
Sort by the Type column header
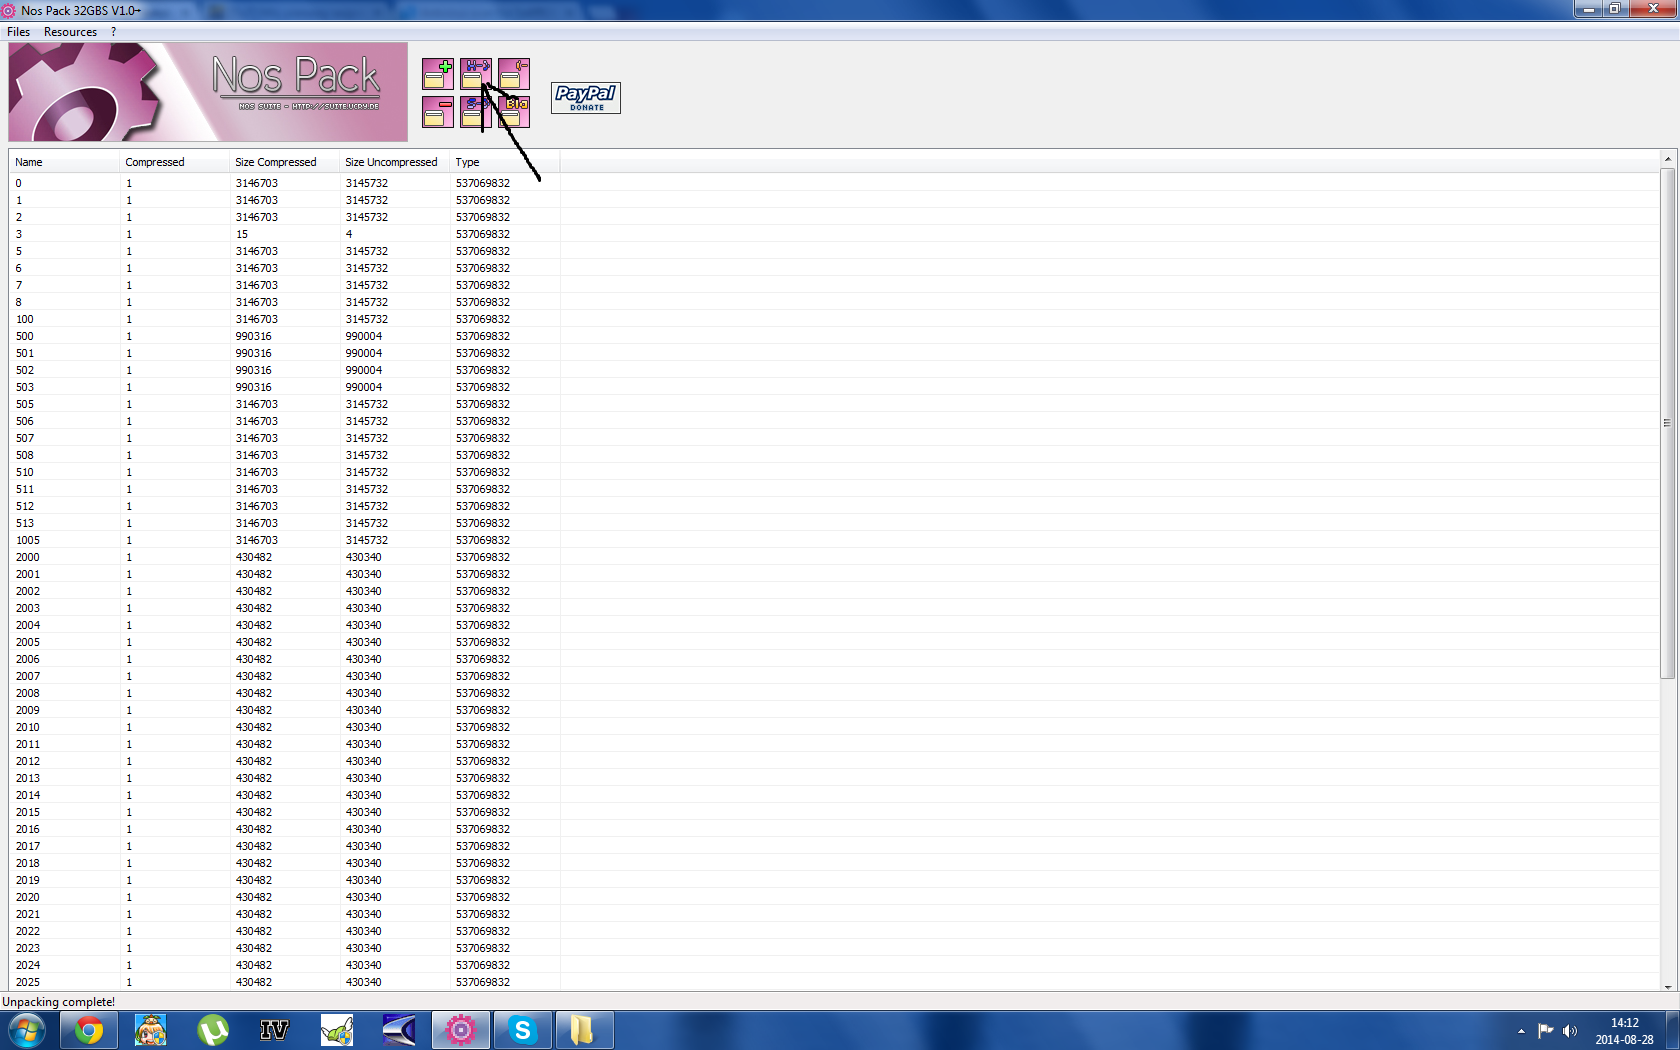point(504,162)
